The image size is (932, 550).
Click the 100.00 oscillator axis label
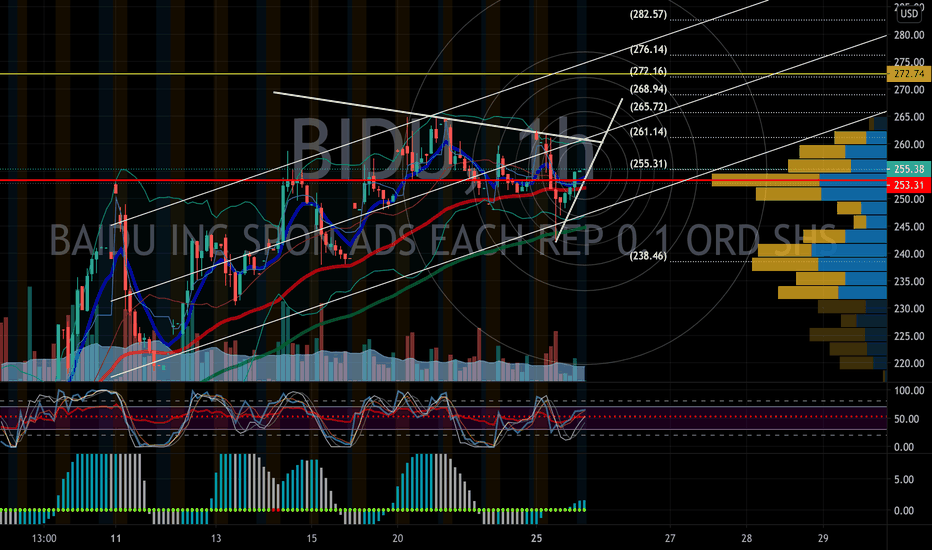909,391
